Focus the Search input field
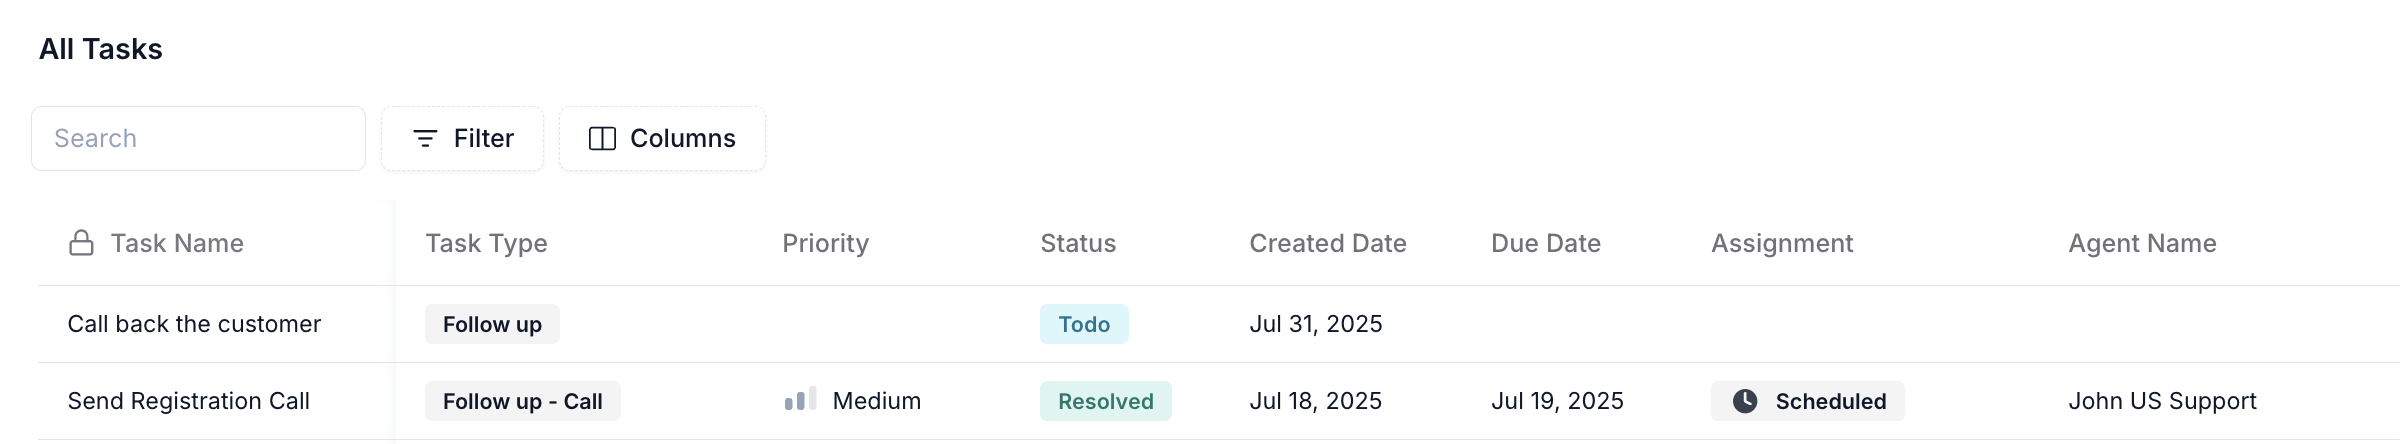Viewport: 2400px width, 444px height. 198,139
